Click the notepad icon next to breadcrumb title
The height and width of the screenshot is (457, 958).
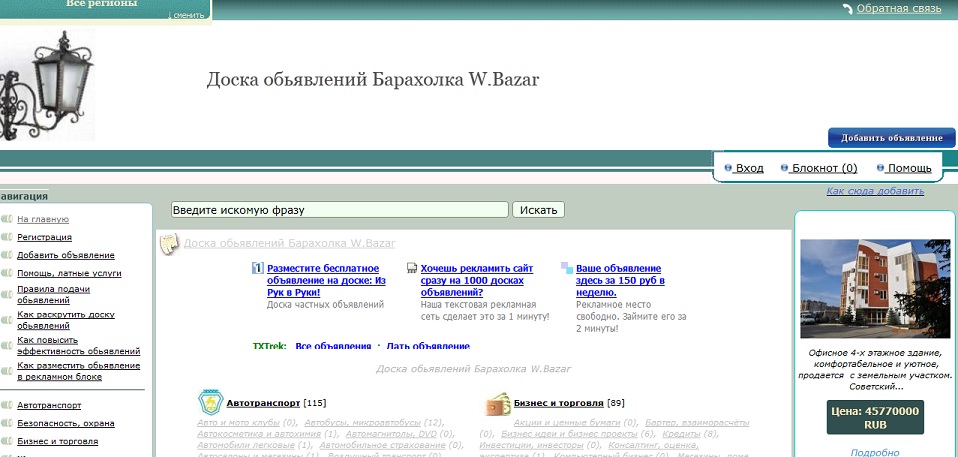coord(170,243)
